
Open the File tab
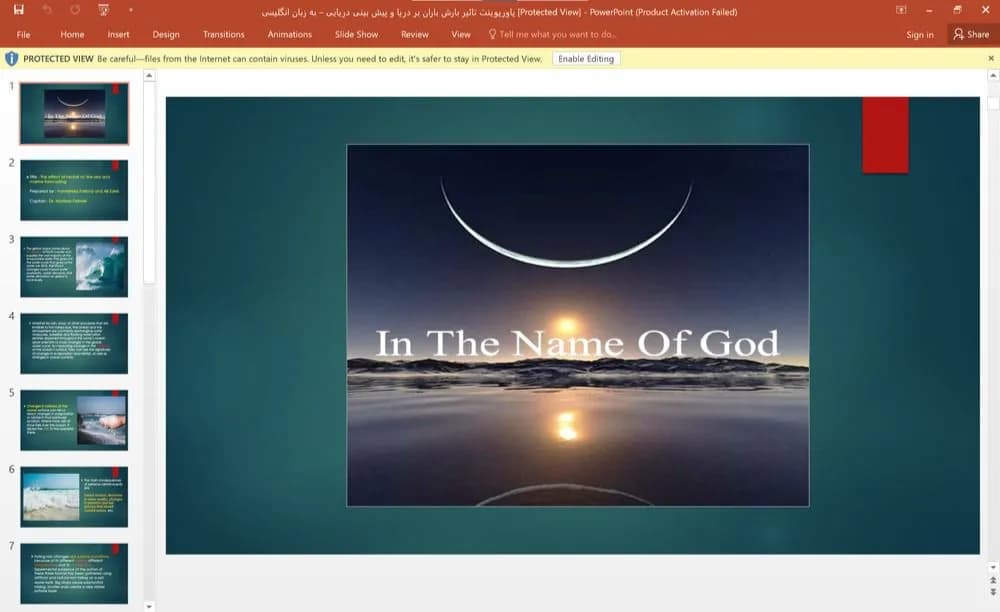pos(24,34)
